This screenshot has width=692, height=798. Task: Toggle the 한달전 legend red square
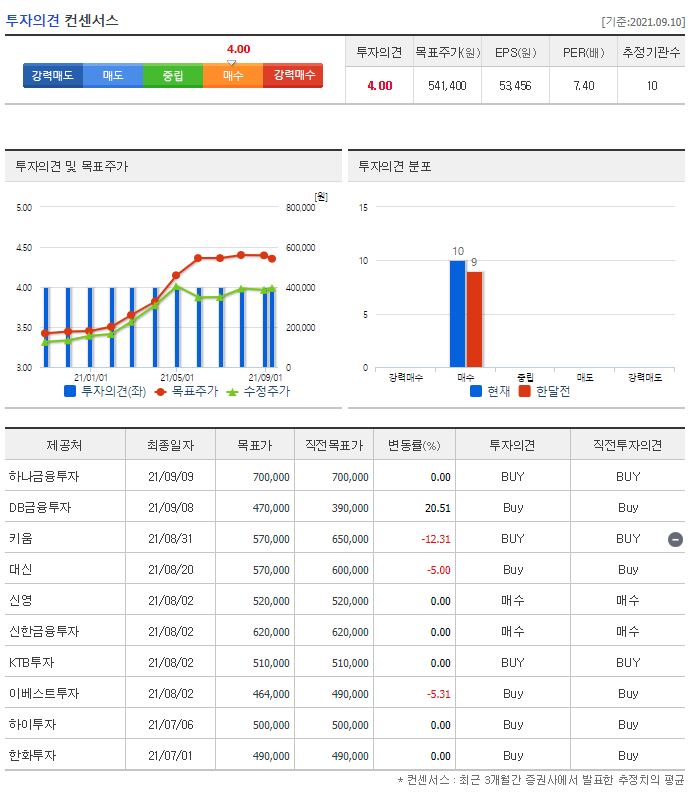[525, 391]
